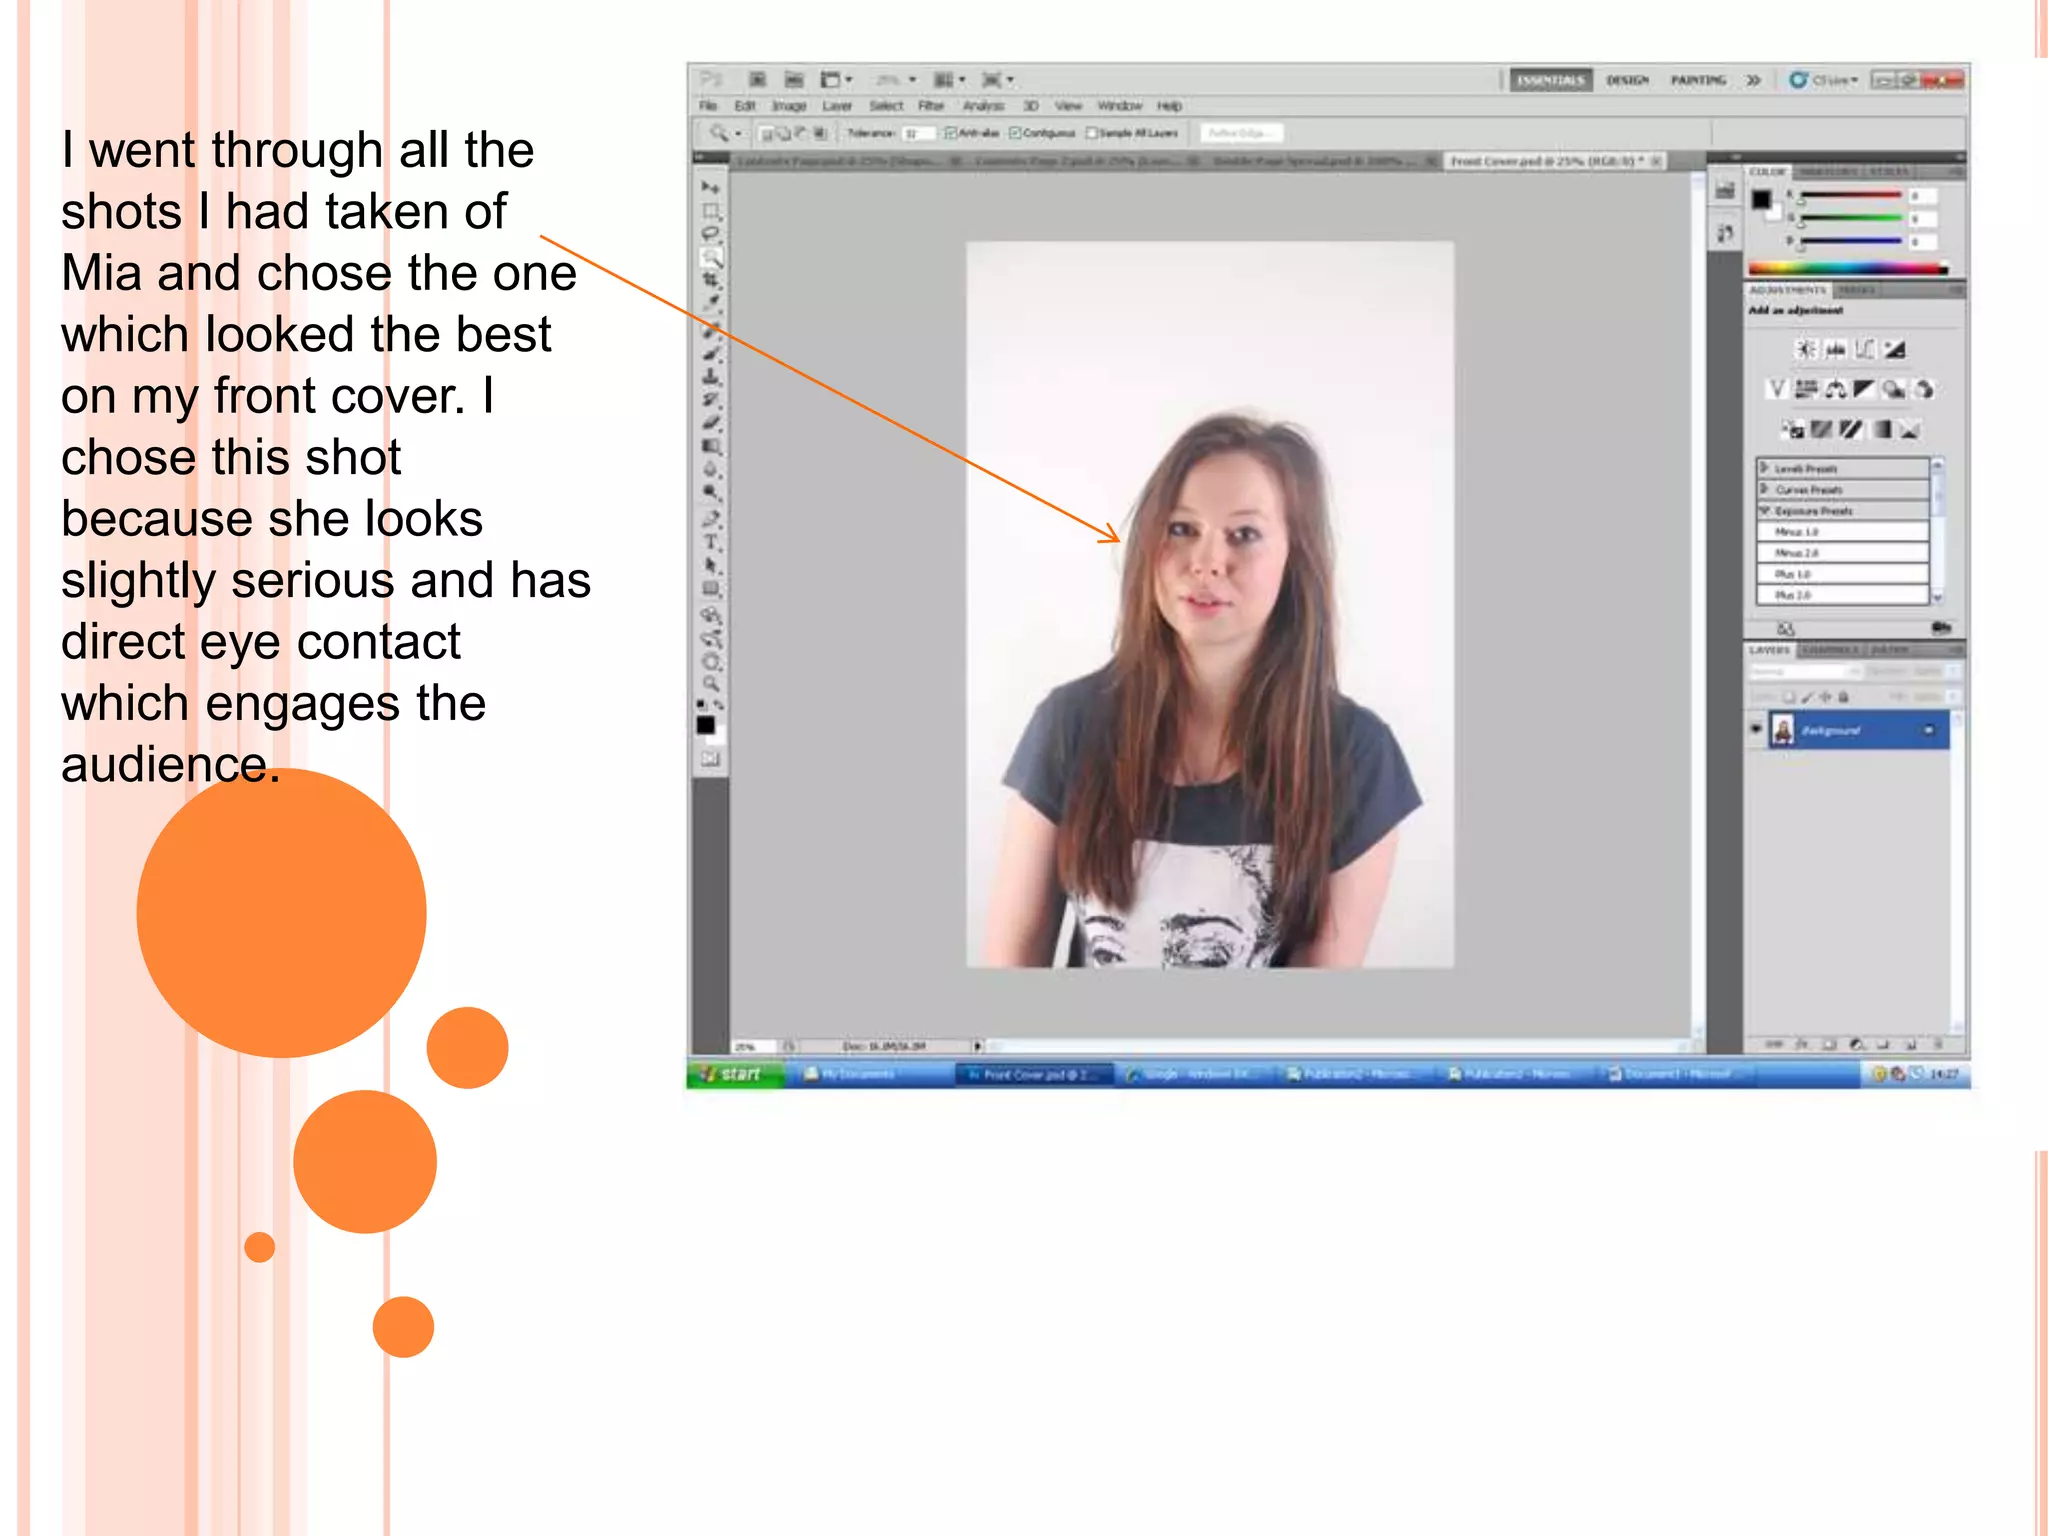Screen dimensions: 2048x1536
Task: Add a Curves adjustment
Action: coord(1865,349)
